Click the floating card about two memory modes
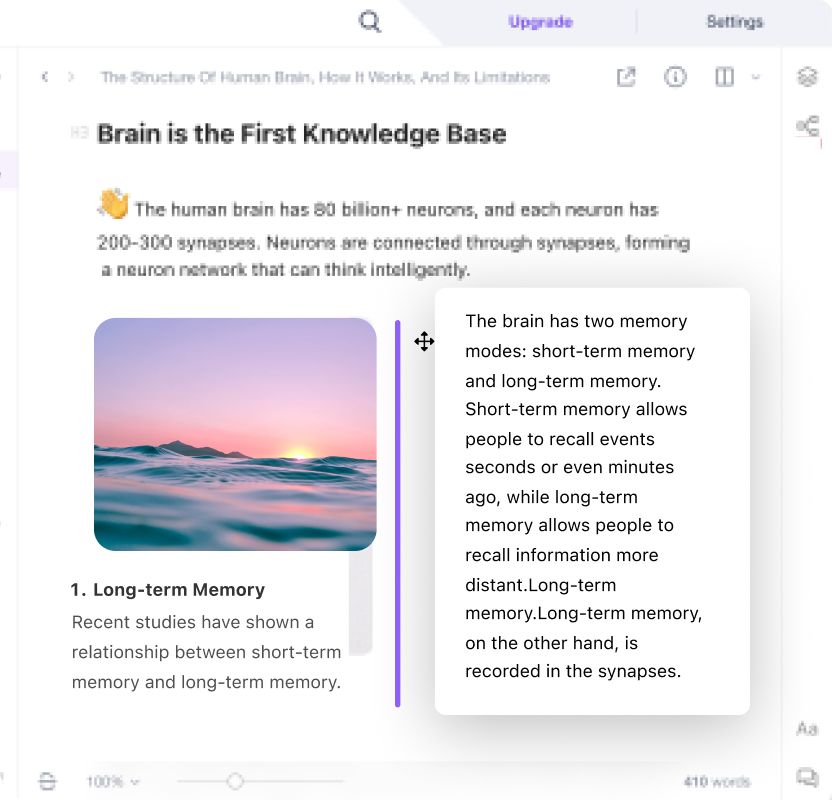832x800 pixels. 592,501
